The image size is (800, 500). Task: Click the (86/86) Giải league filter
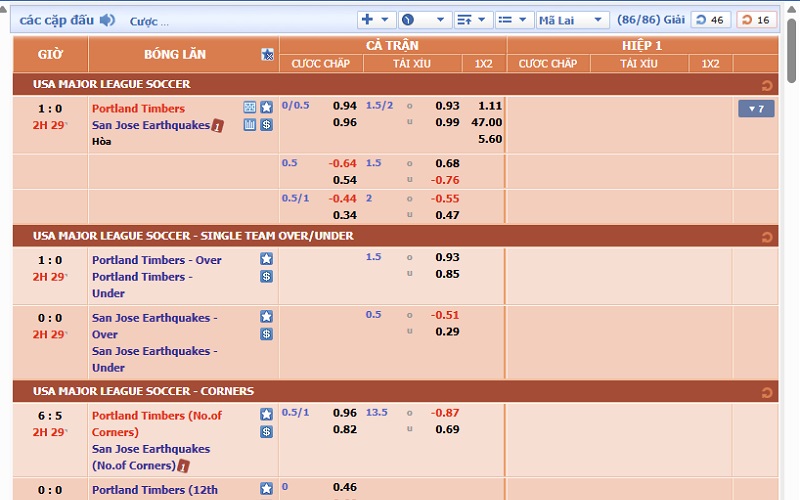651,20
